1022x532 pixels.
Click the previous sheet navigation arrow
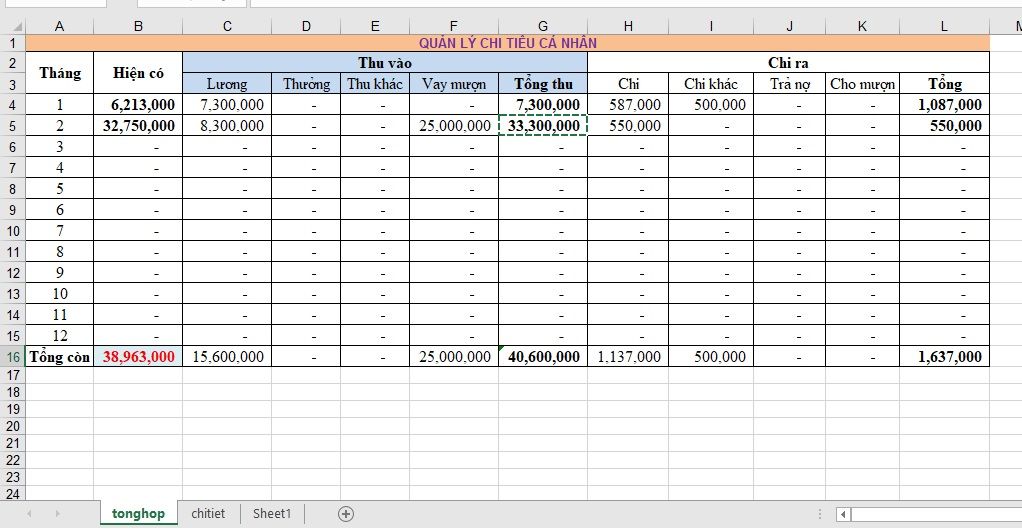pos(30,514)
